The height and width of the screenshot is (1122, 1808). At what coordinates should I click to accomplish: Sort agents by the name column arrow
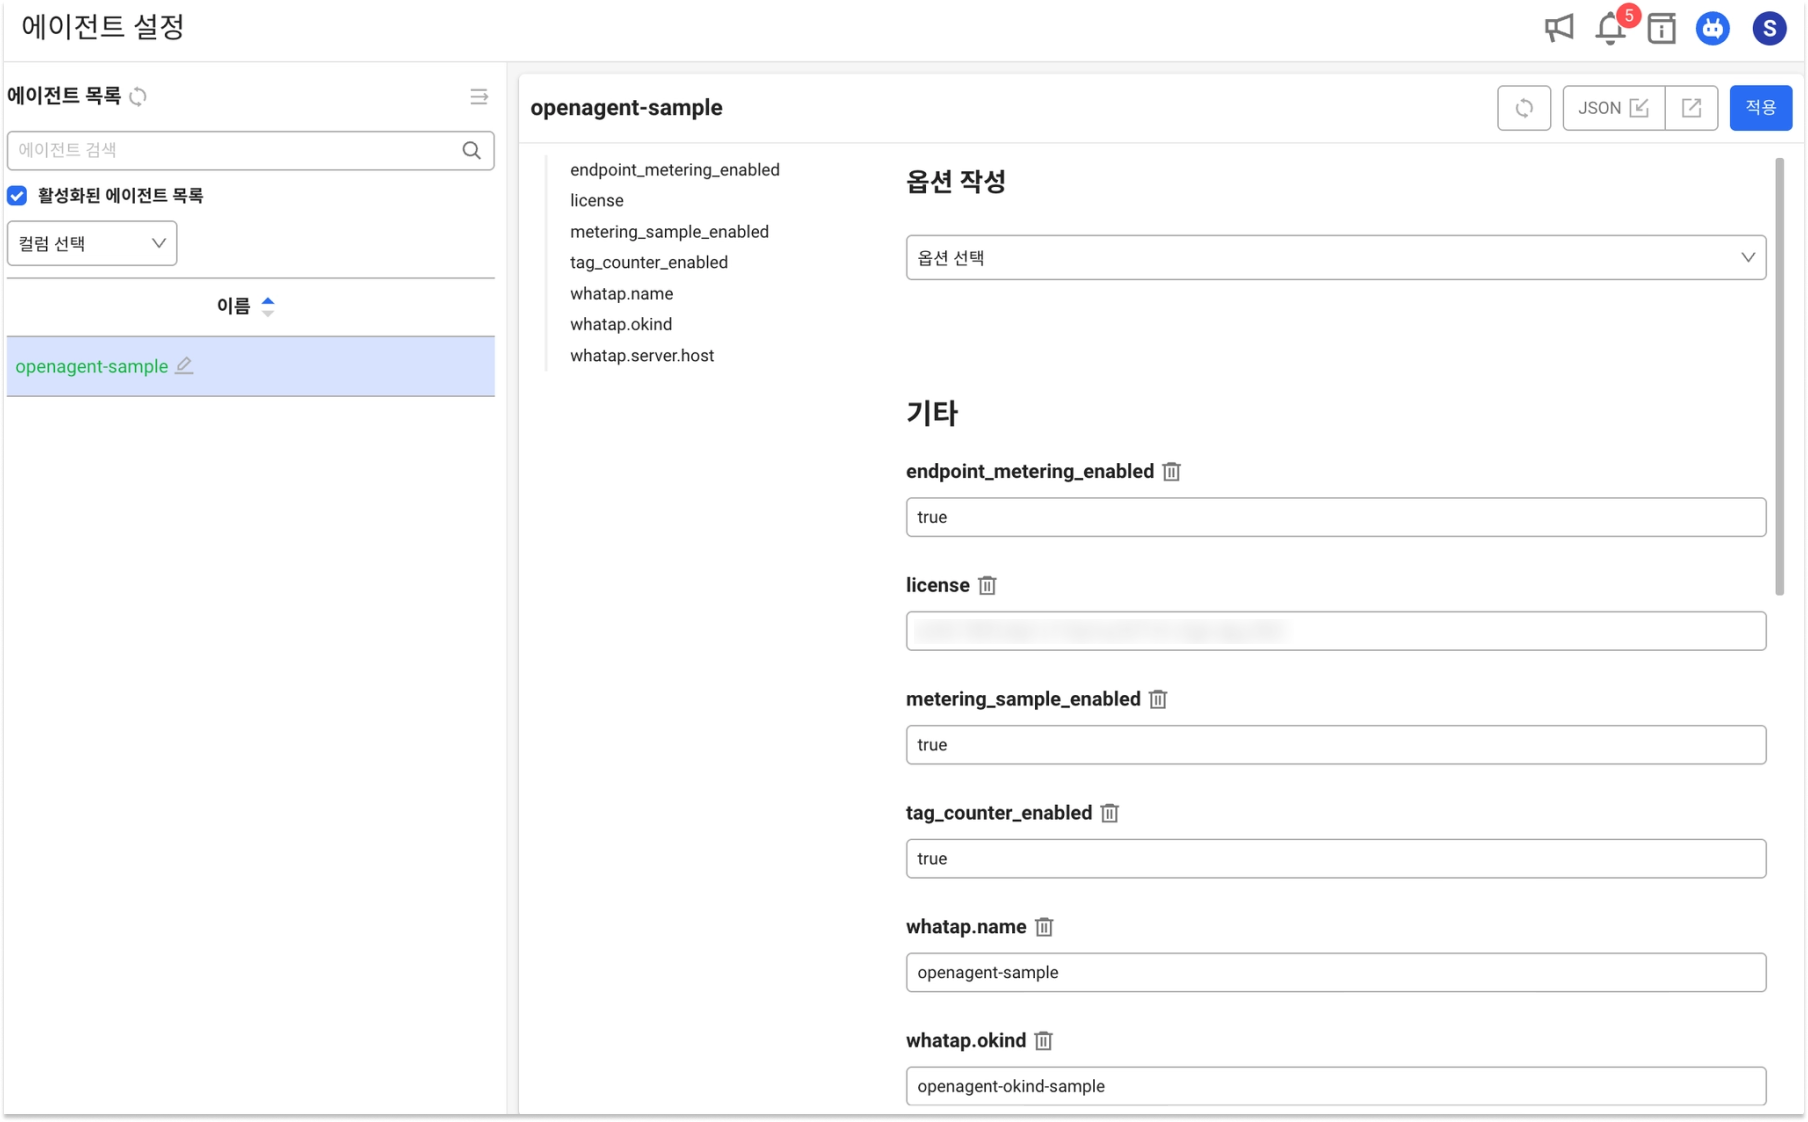pos(268,306)
